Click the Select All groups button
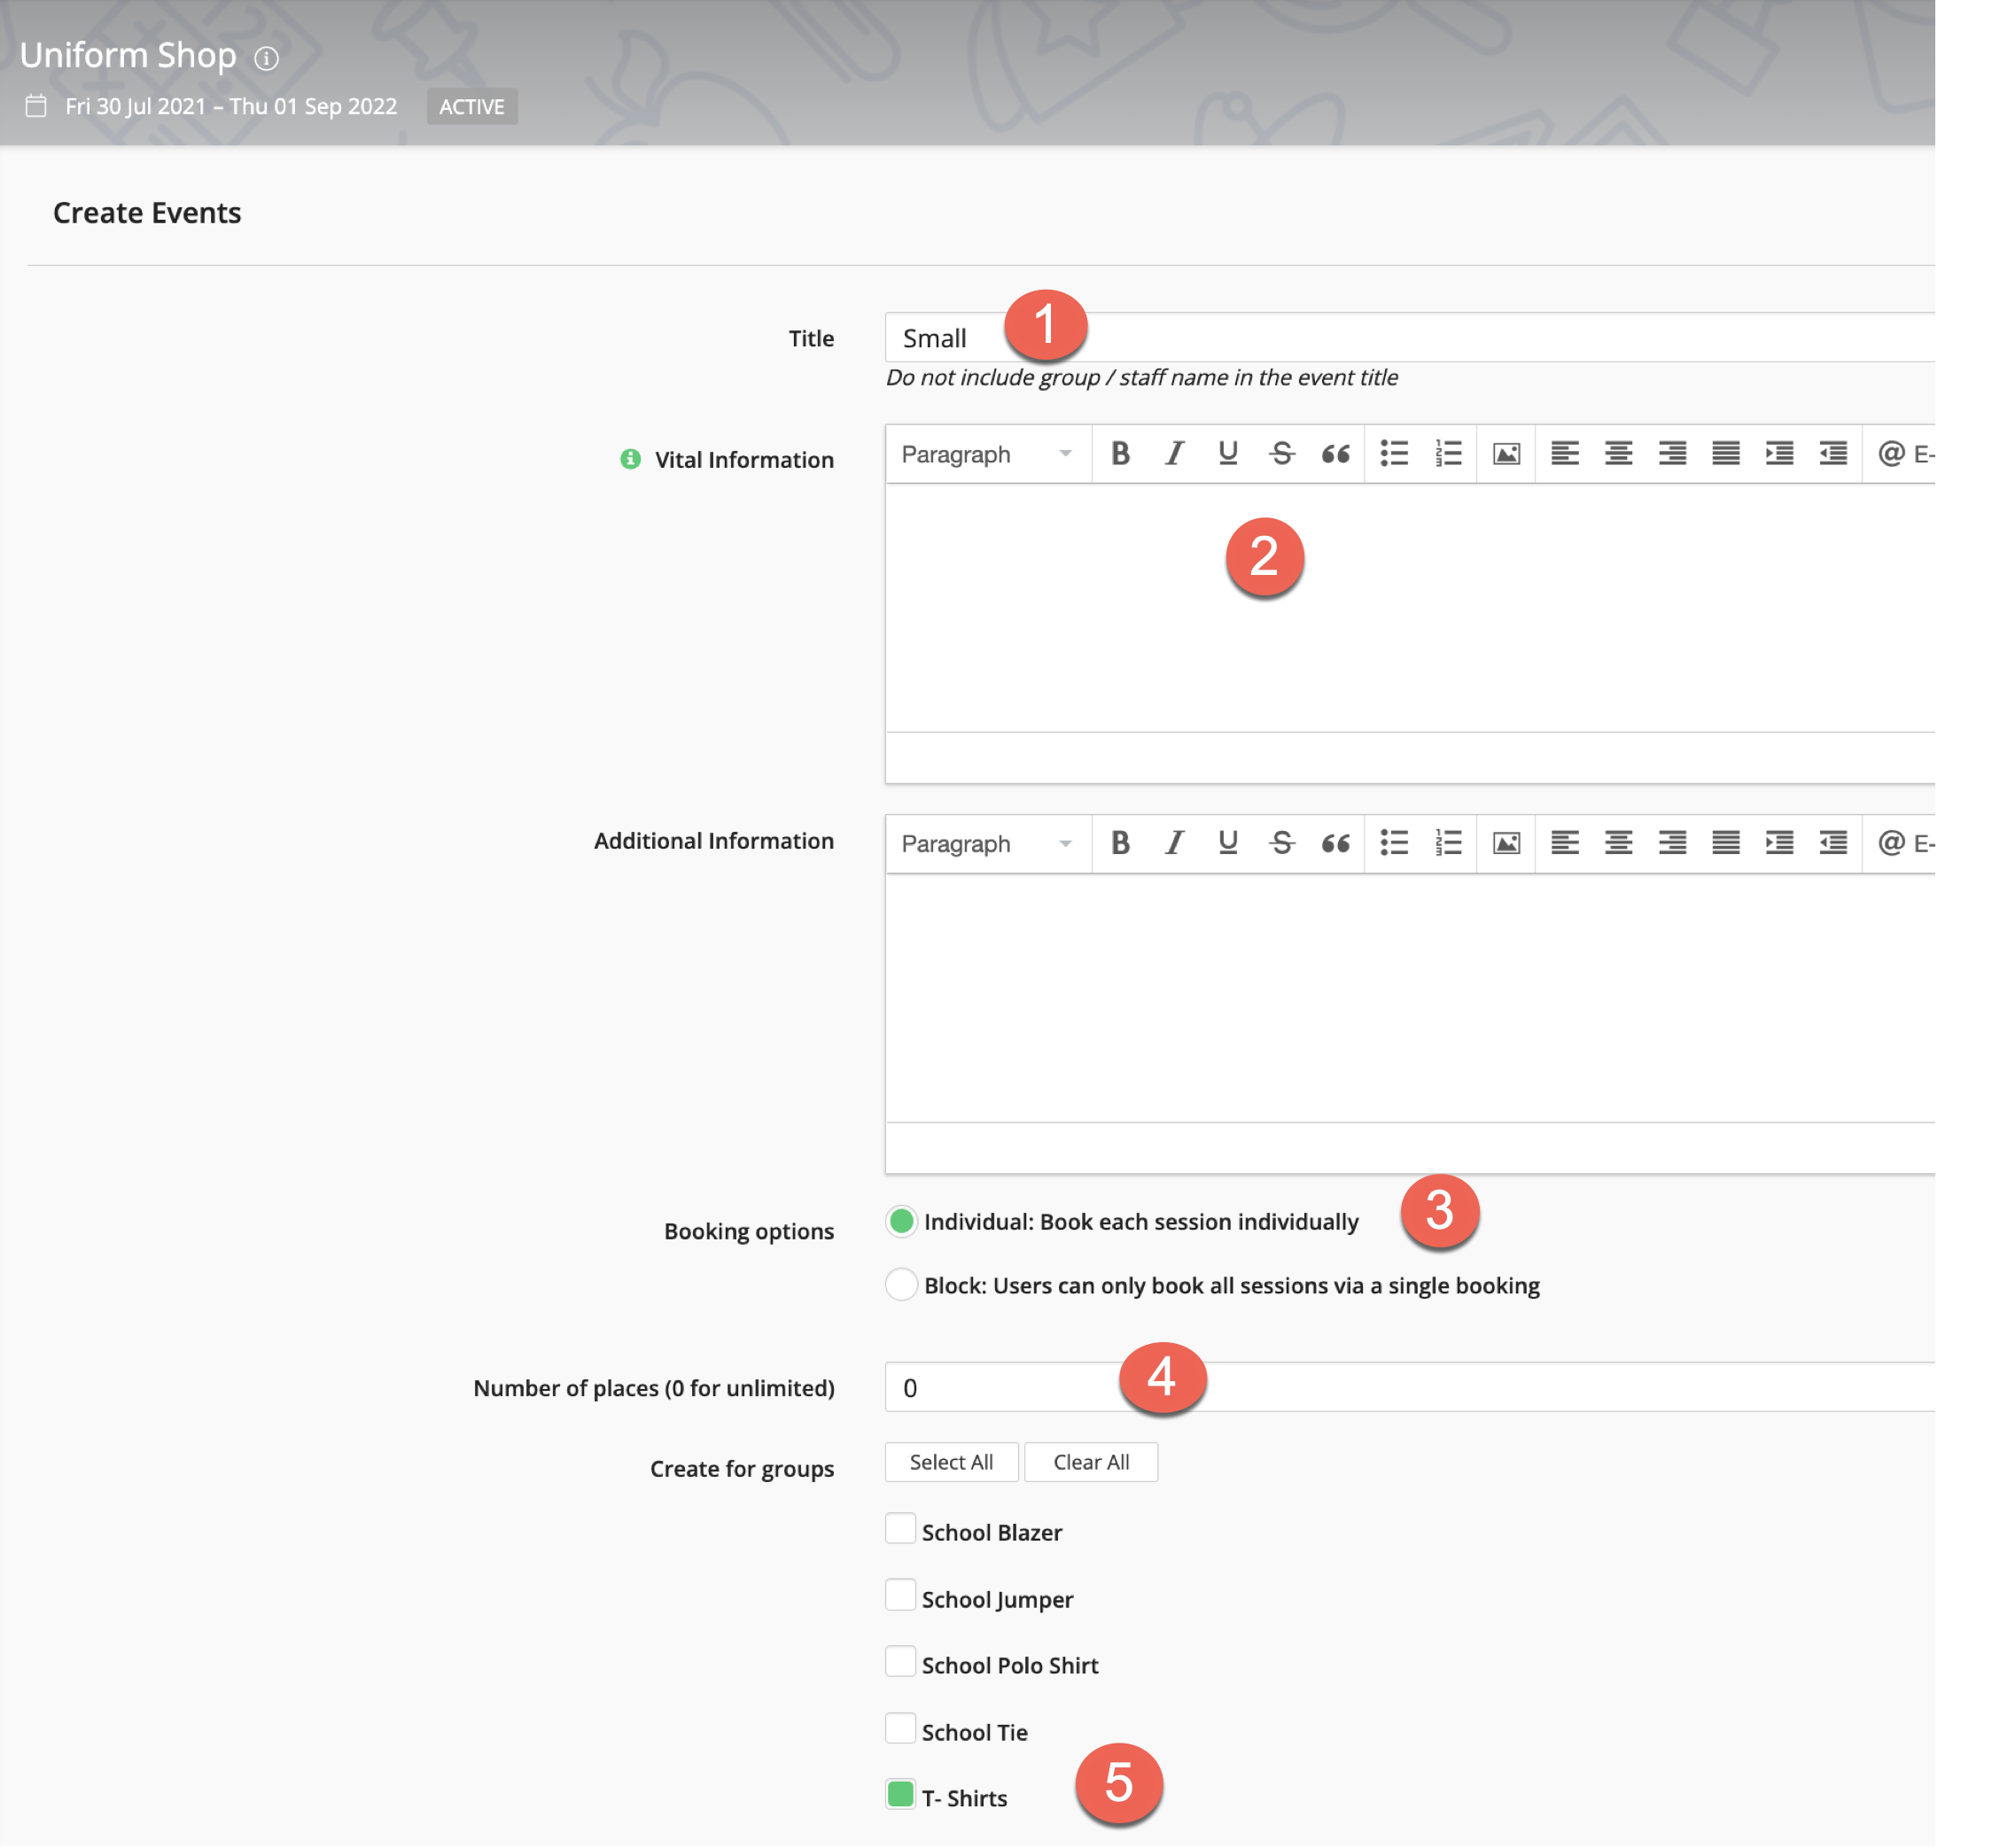 951,1462
